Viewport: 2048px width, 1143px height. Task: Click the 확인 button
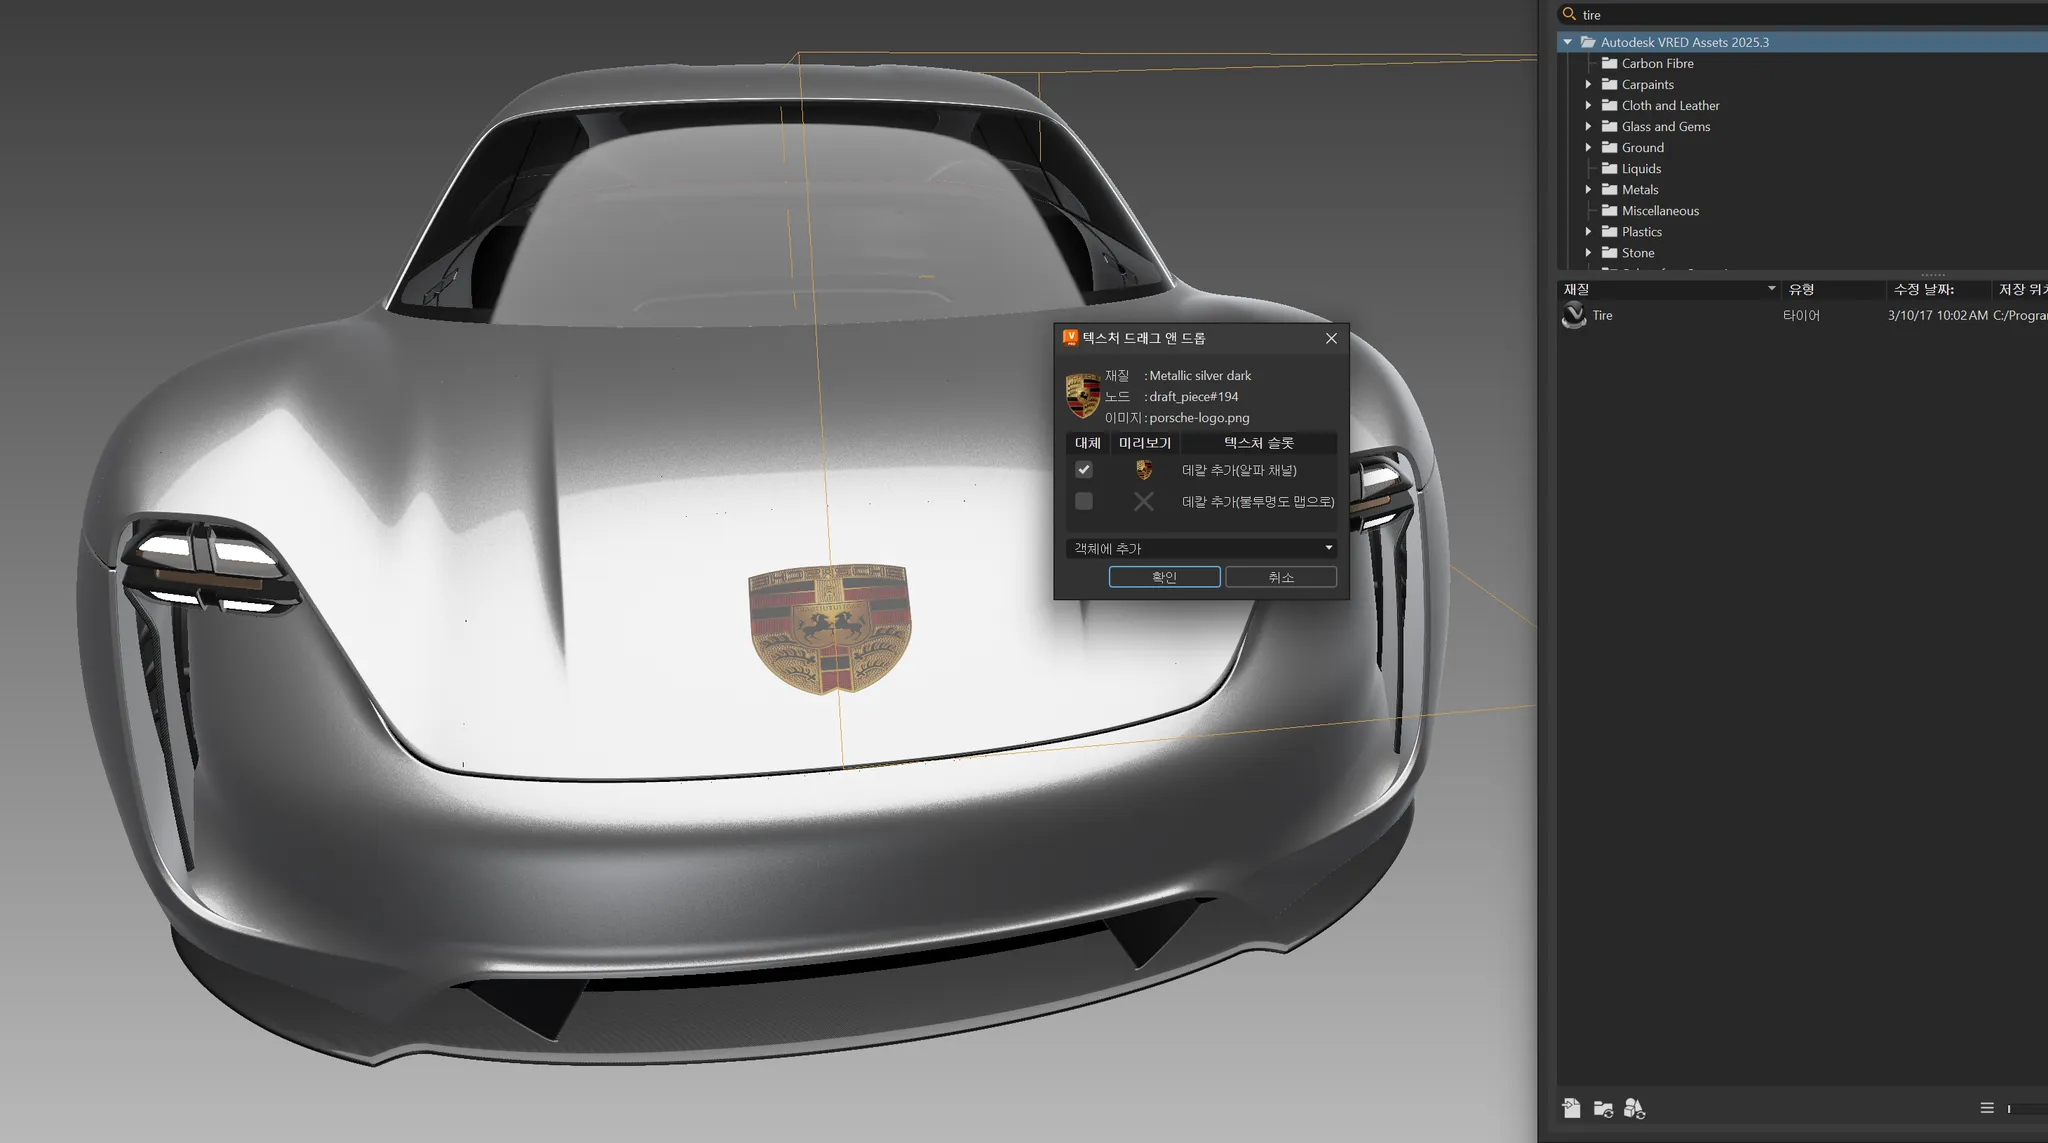pyautogui.click(x=1164, y=577)
